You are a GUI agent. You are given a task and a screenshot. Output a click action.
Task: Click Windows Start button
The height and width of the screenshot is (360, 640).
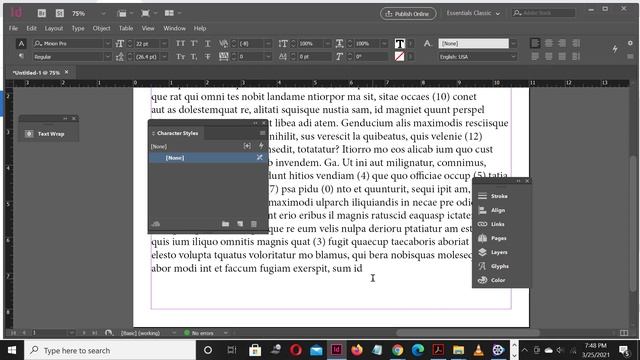pyautogui.click(x=12, y=350)
